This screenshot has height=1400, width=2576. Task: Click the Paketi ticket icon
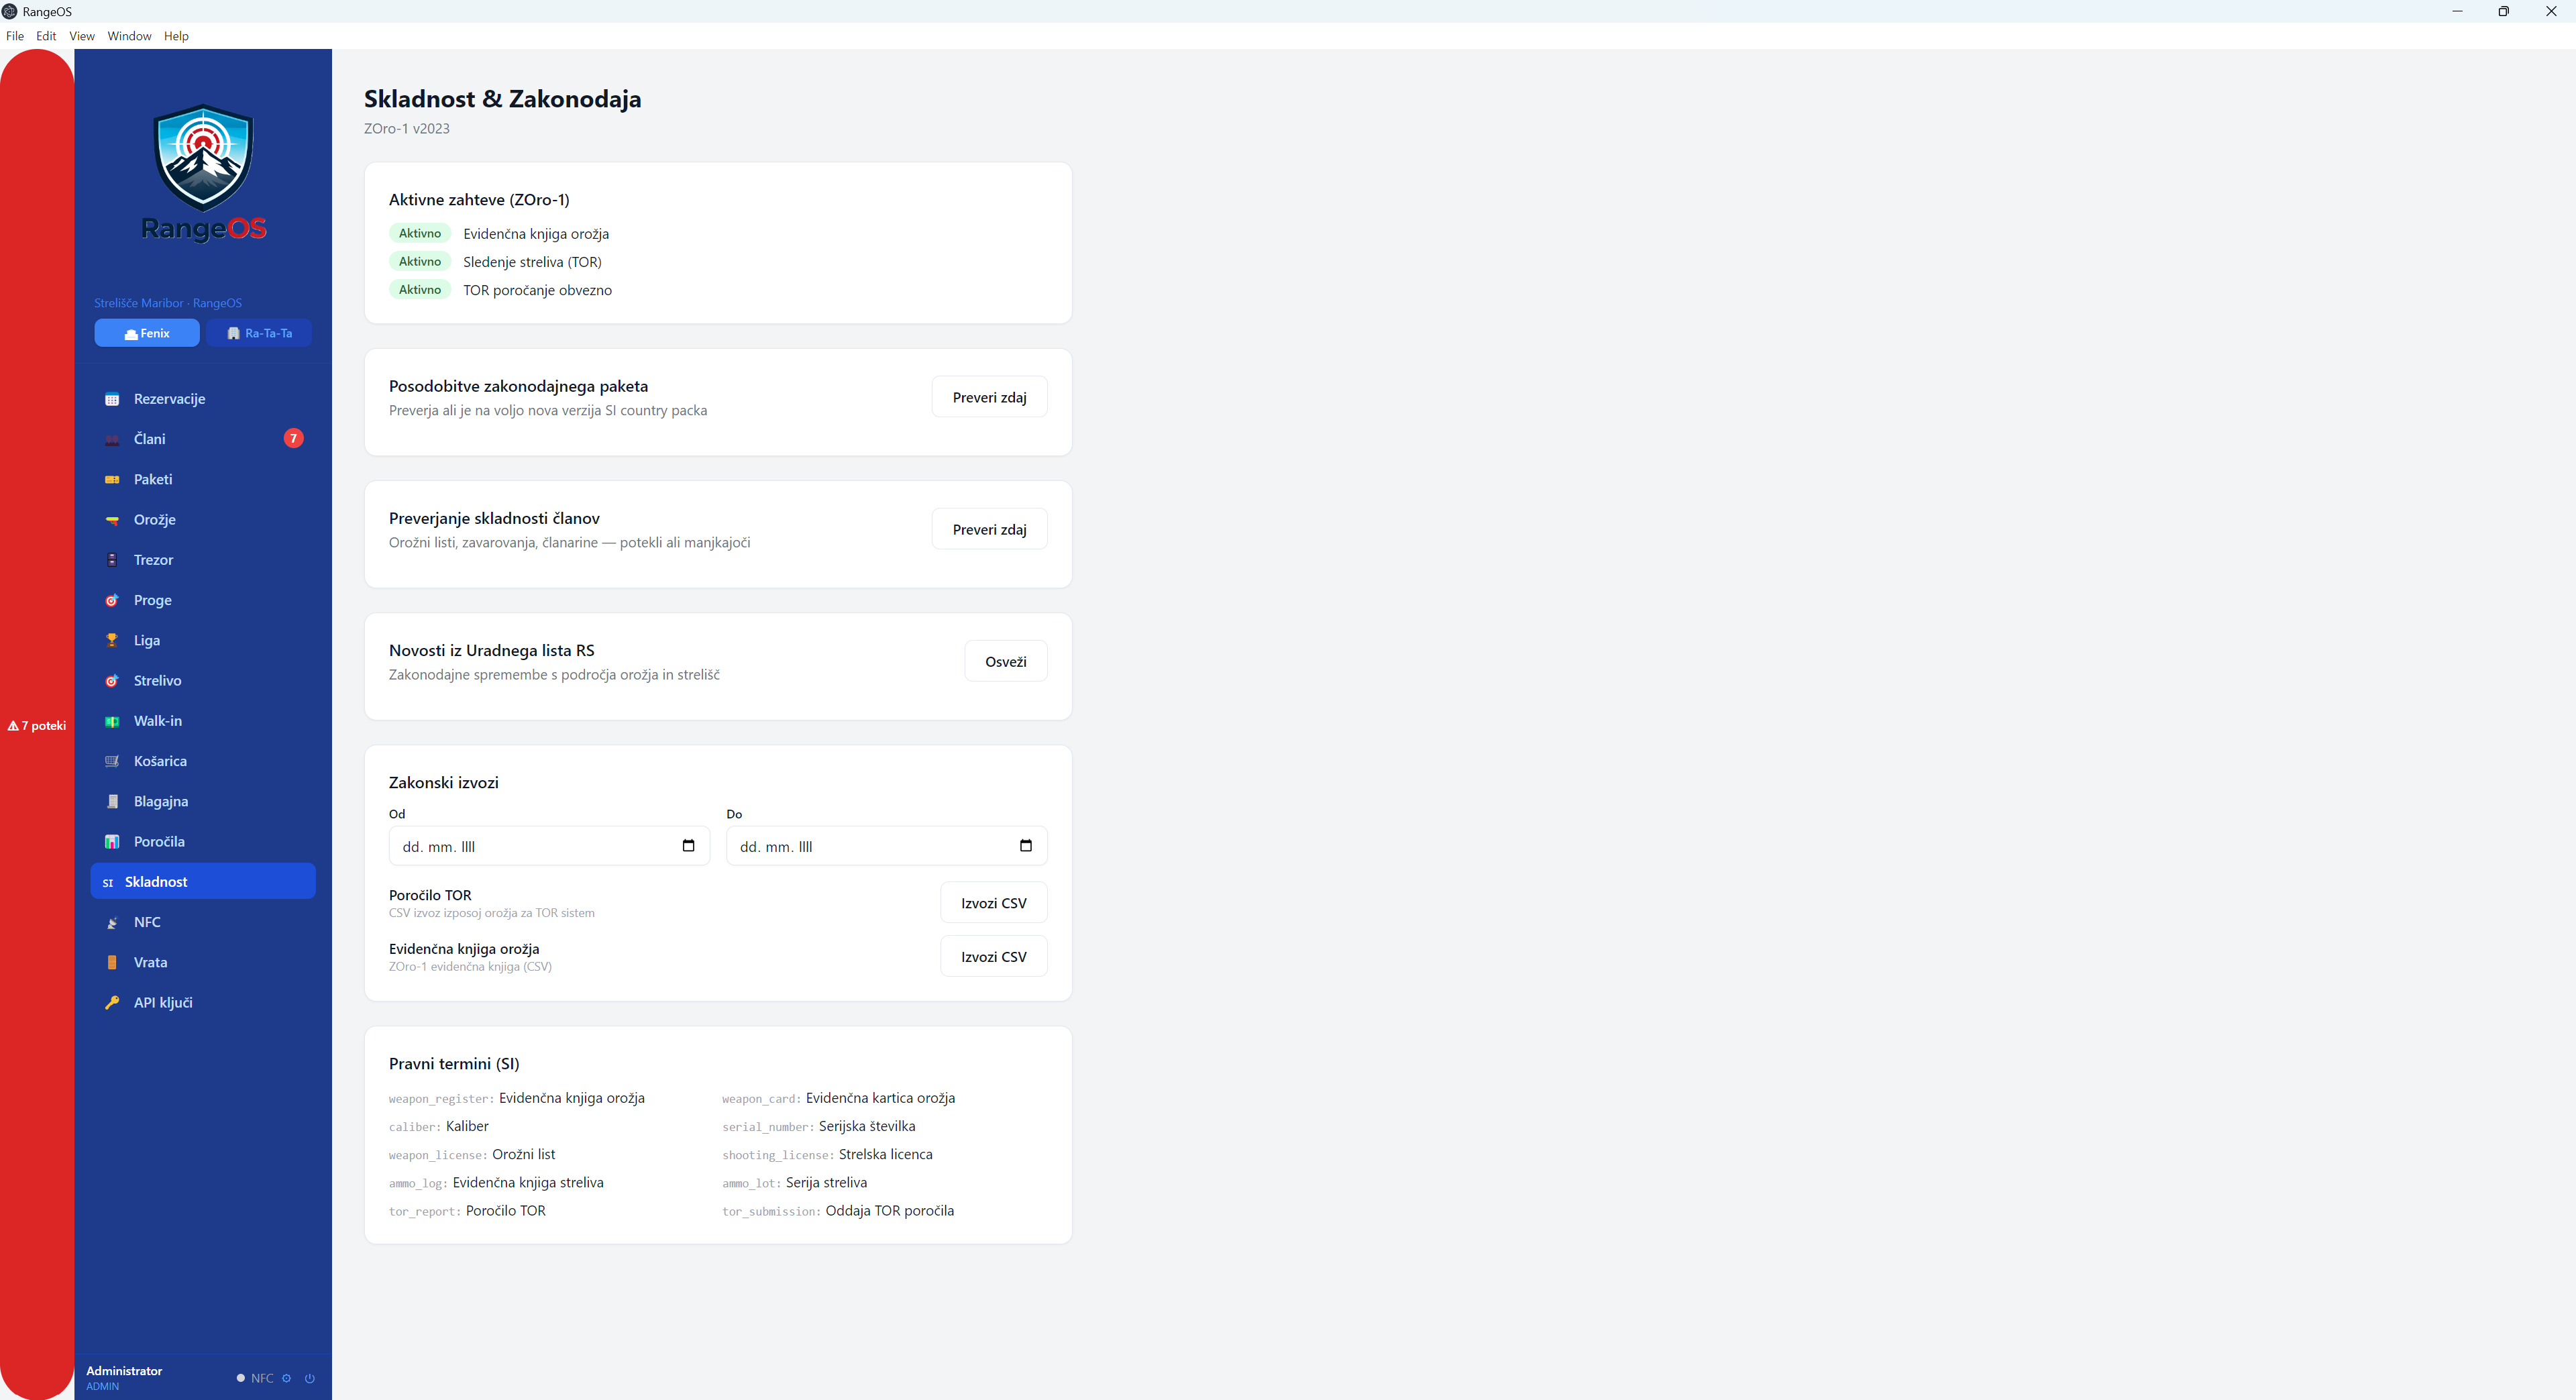click(112, 479)
